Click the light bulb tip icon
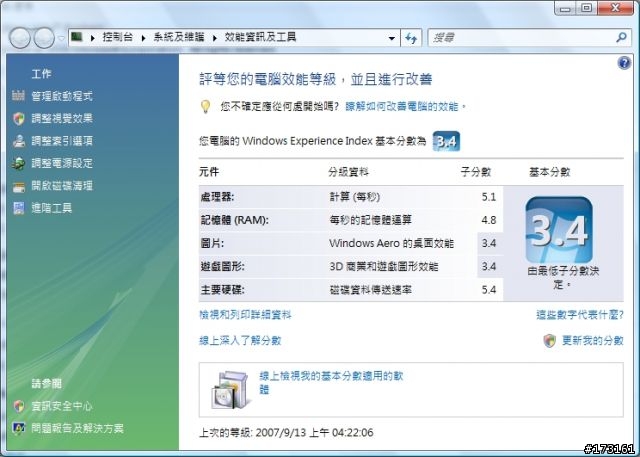The image size is (640, 457). click(205, 107)
